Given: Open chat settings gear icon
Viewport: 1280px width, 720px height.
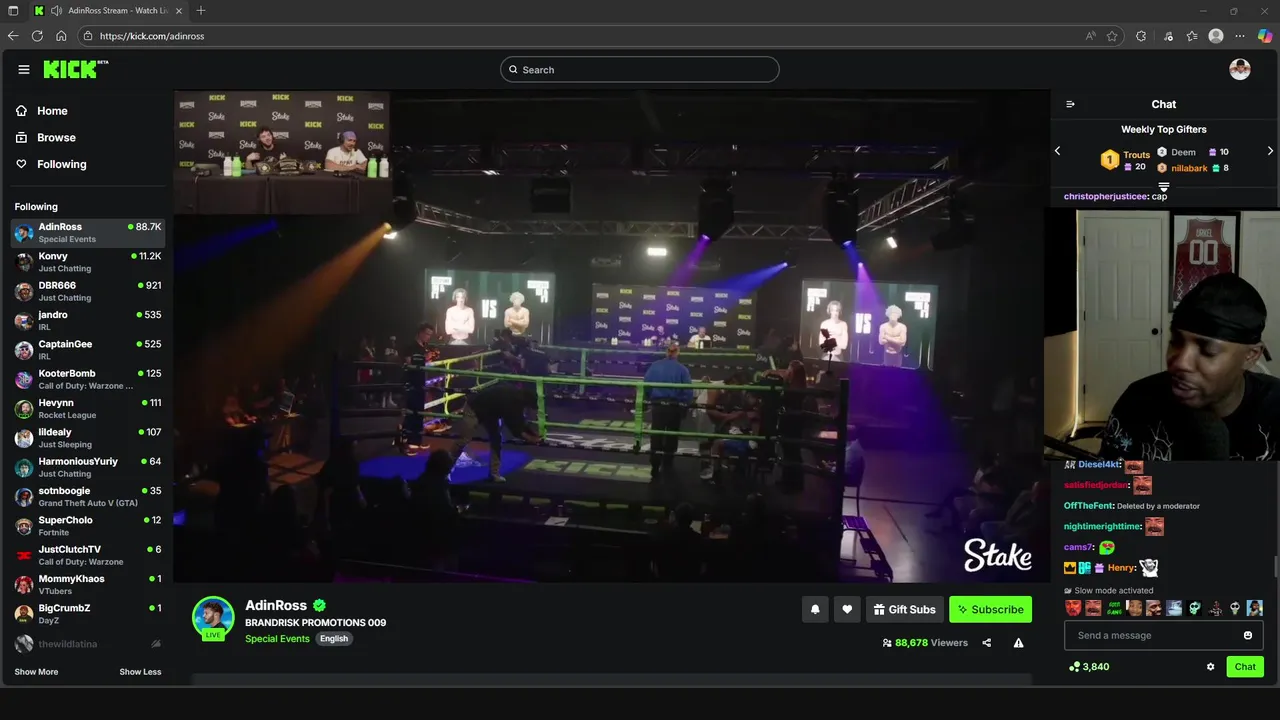Looking at the screenshot, I should (1210, 667).
